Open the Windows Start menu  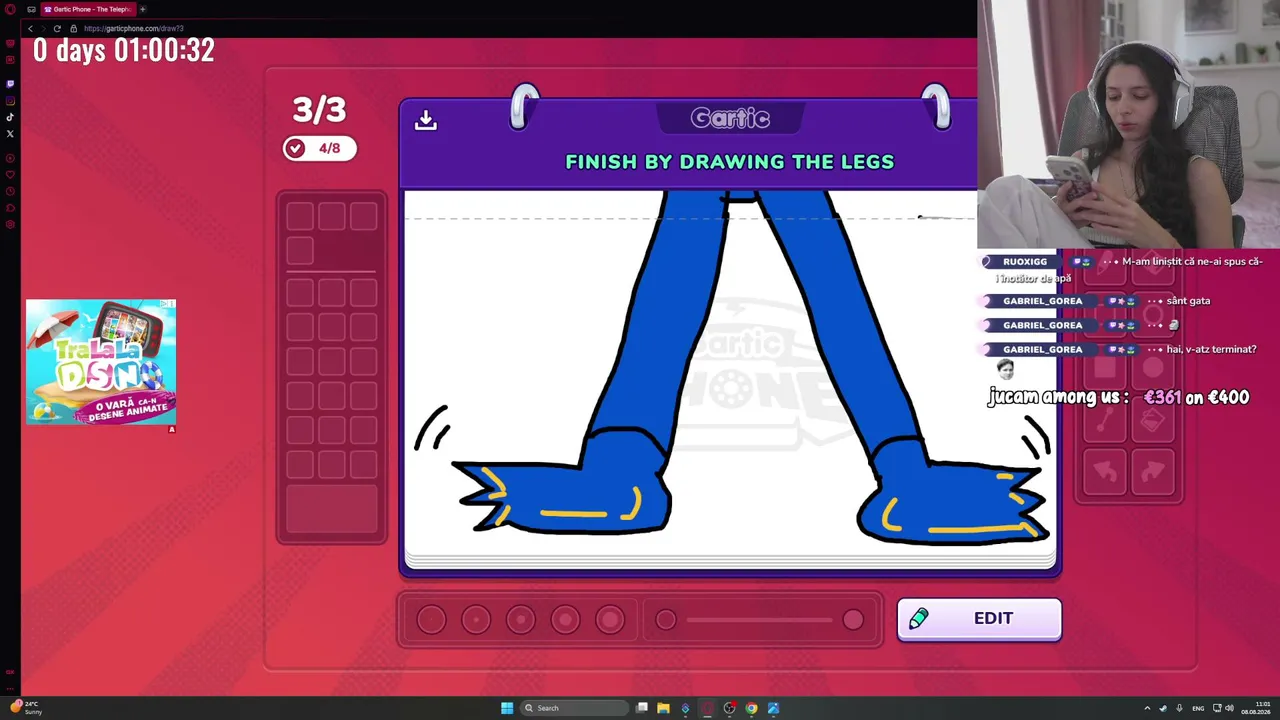(507, 708)
